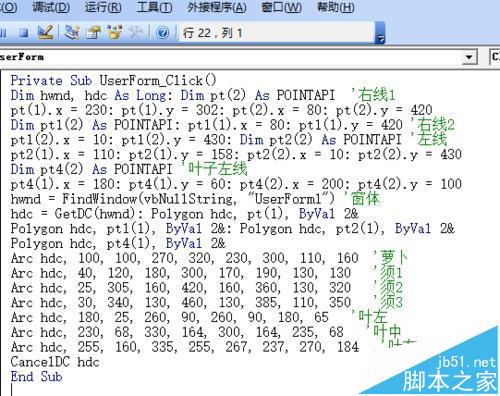
Task: Open the Properties Window icon
Action: pyautogui.click(x=93, y=32)
